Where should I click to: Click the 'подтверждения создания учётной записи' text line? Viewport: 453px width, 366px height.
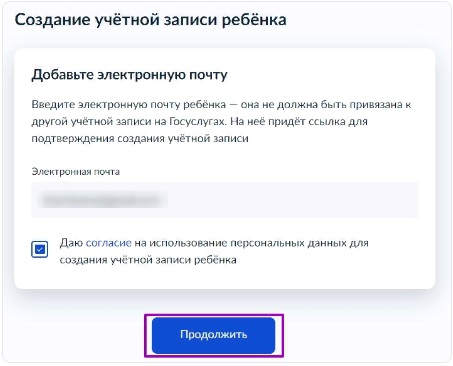pyautogui.click(x=140, y=139)
